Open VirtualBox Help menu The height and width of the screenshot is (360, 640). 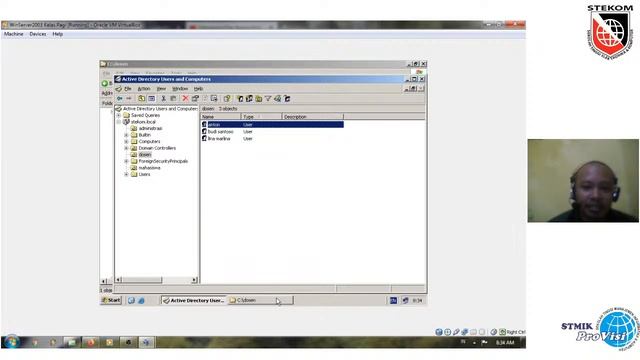tap(58, 34)
